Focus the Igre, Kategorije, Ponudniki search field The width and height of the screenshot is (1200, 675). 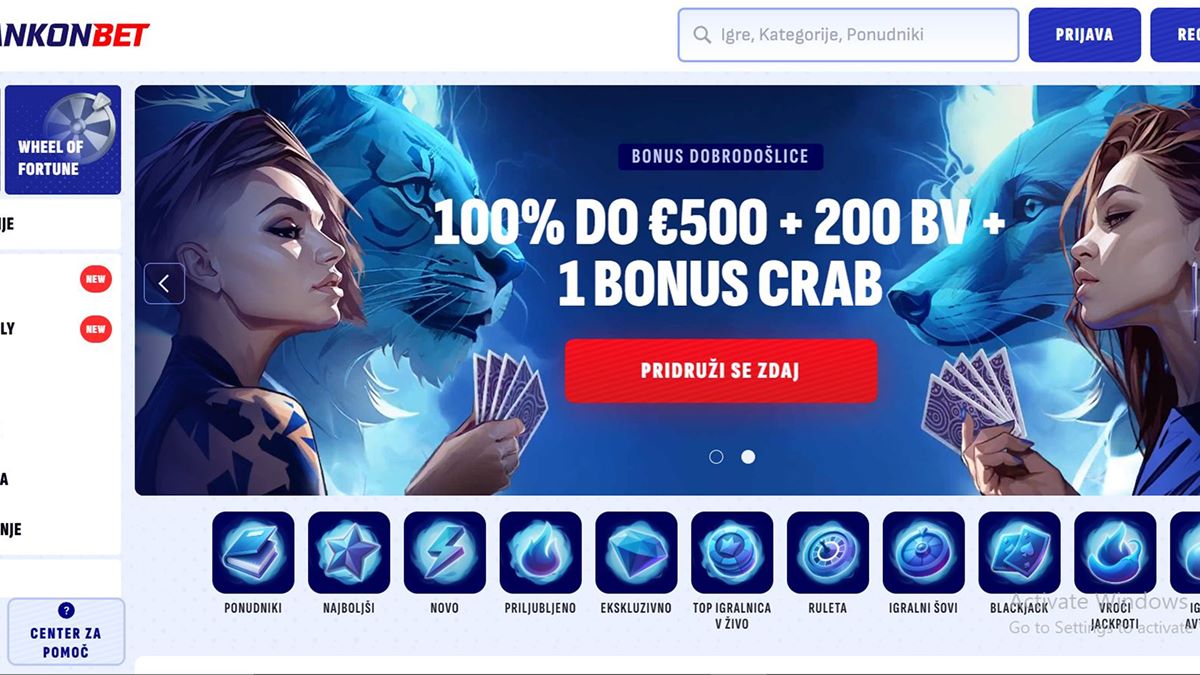(849, 35)
